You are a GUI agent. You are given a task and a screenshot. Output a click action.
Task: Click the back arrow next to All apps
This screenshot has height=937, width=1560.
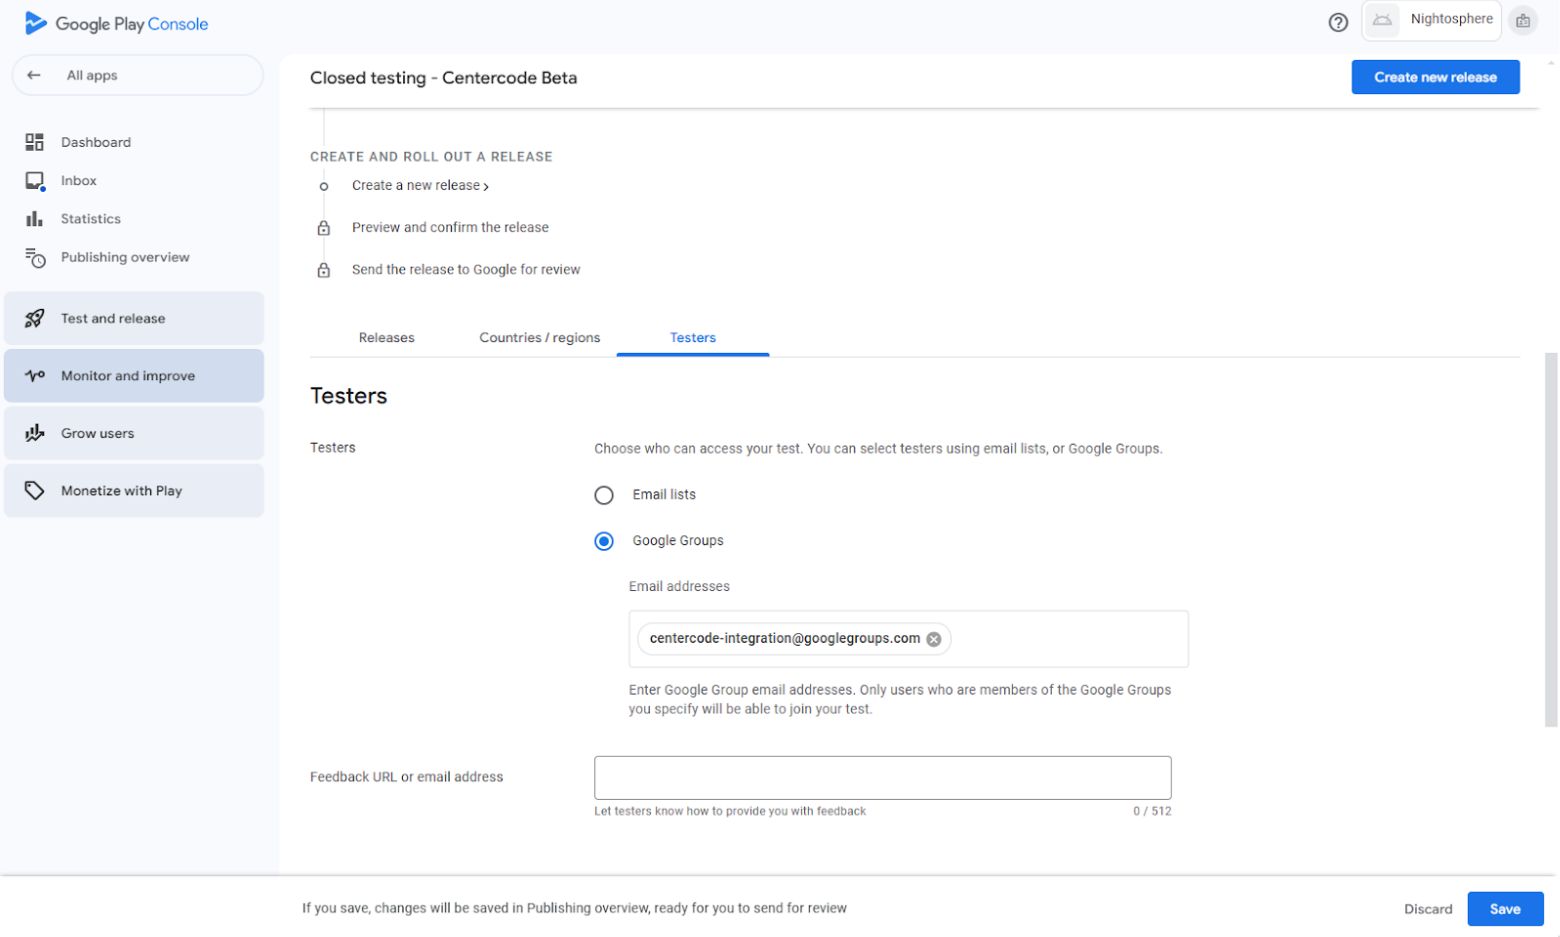(34, 75)
